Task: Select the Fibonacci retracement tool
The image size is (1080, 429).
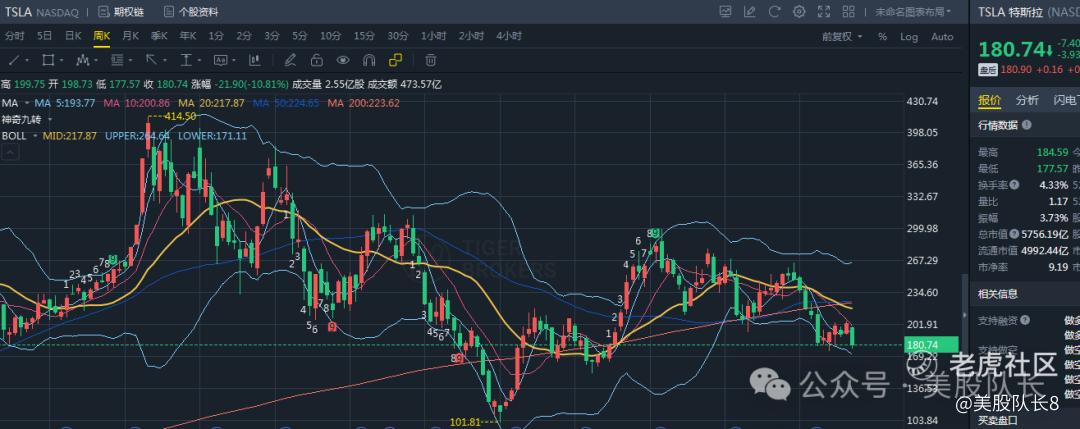Action: [117, 61]
